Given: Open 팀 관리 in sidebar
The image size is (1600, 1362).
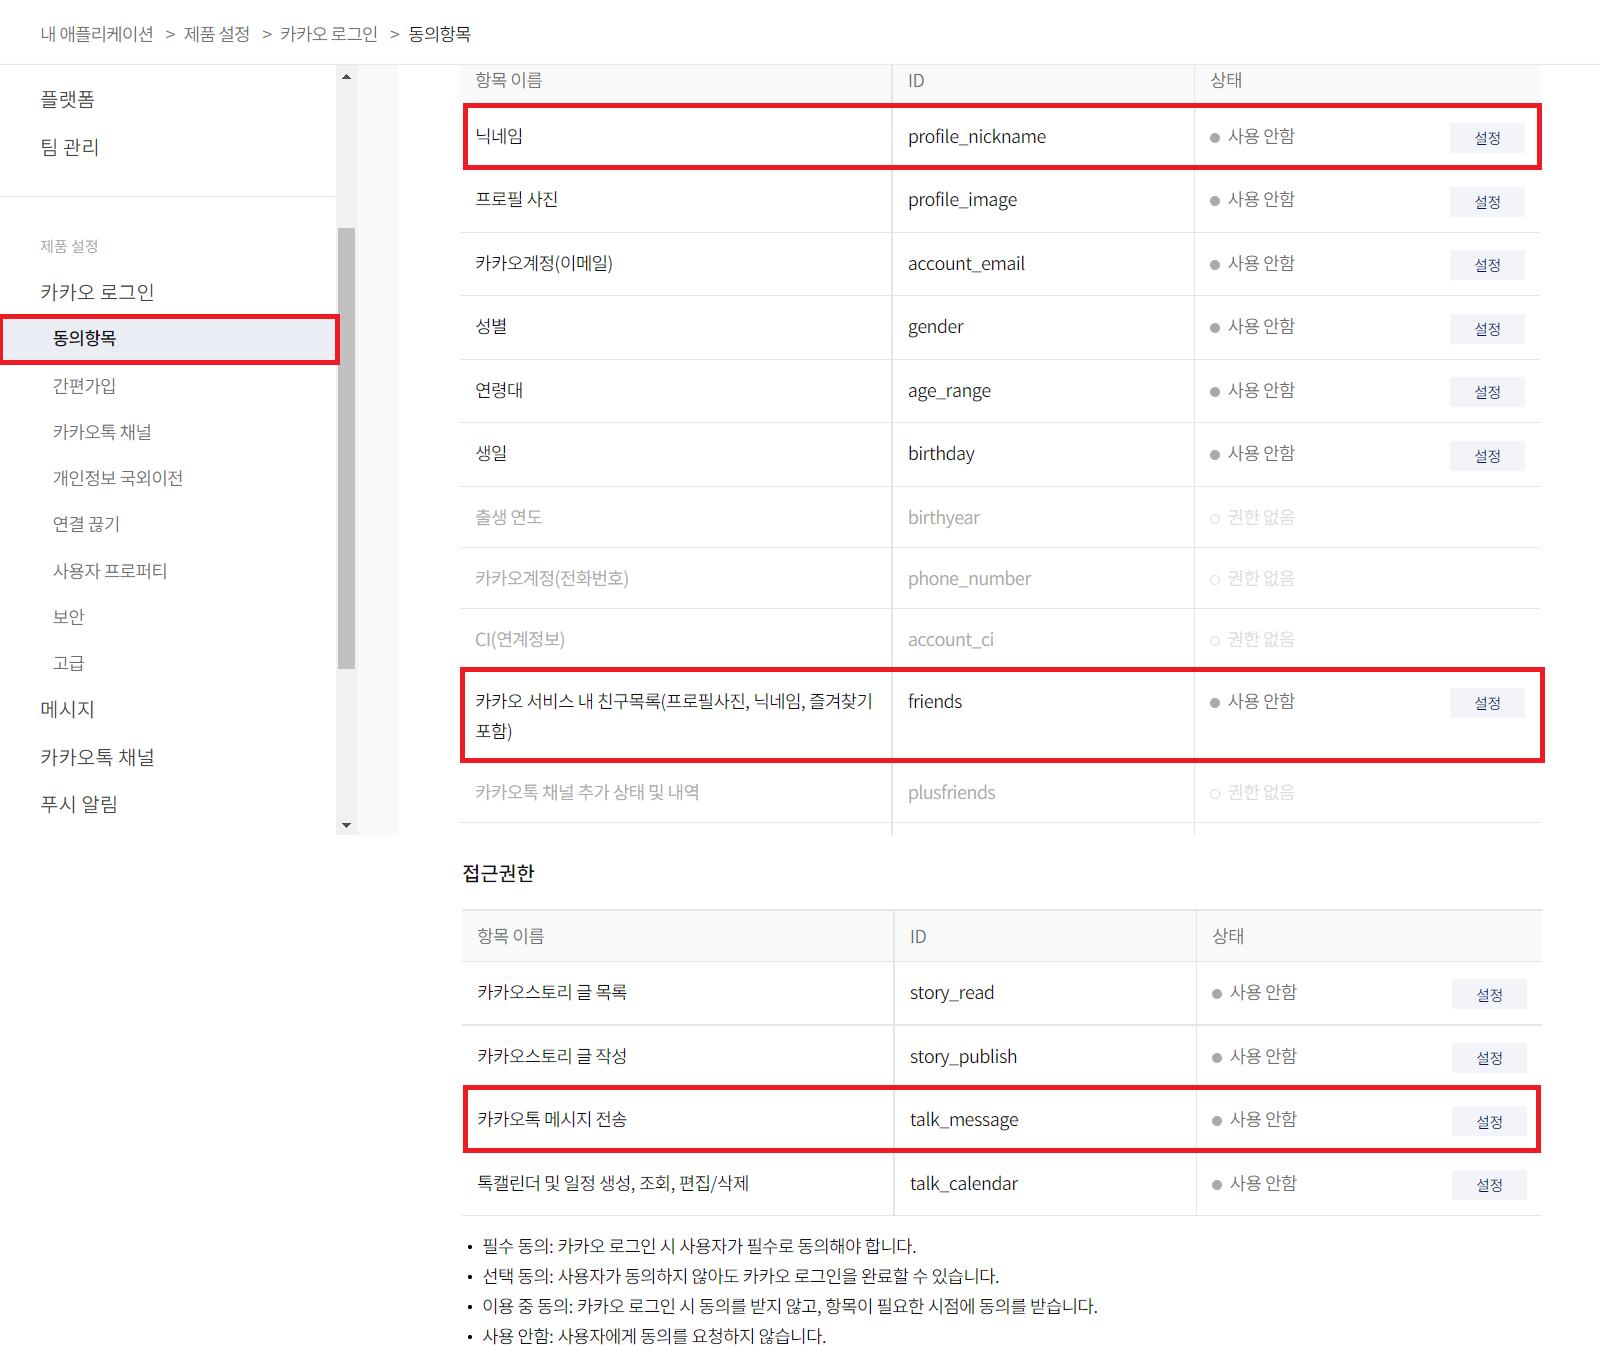Looking at the screenshot, I should pos(69,147).
